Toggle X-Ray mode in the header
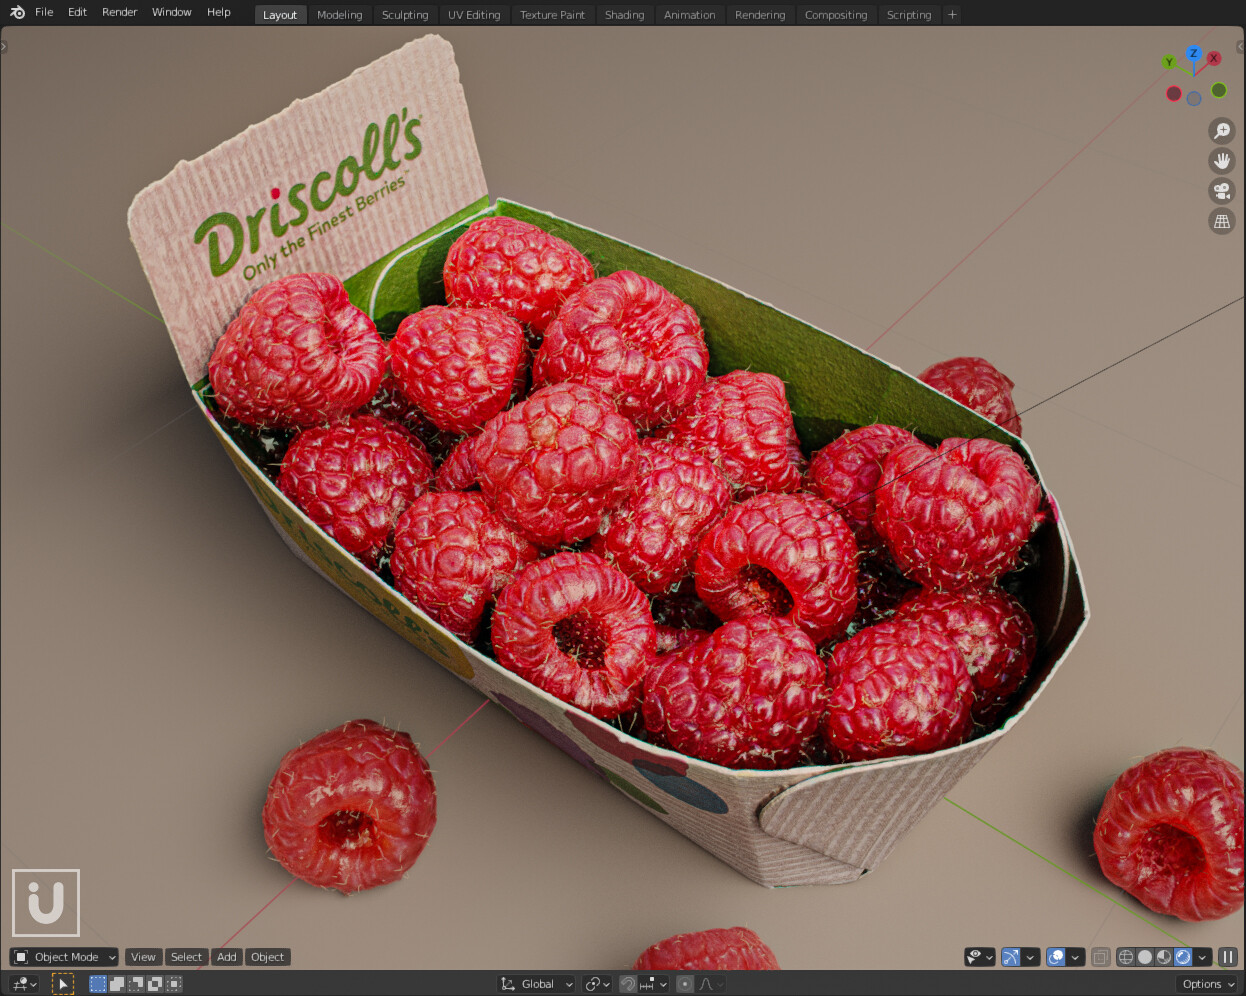 (1100, 957)
